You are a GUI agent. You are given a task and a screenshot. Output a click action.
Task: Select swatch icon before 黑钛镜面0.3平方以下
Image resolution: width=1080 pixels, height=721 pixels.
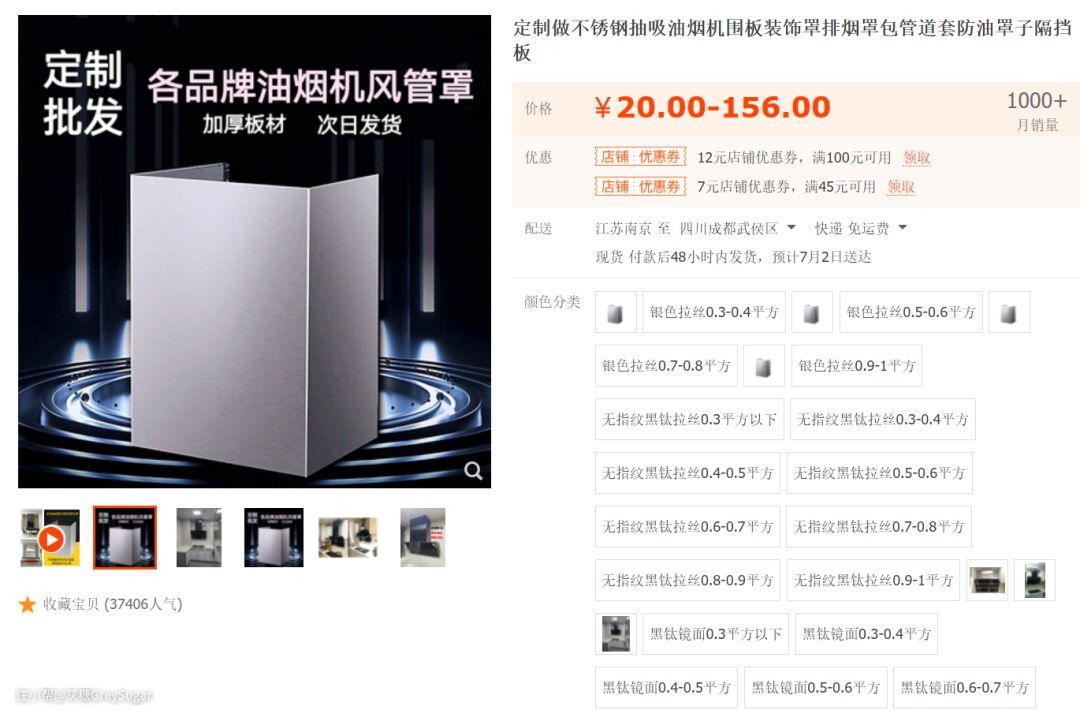[x=616, y=634]
